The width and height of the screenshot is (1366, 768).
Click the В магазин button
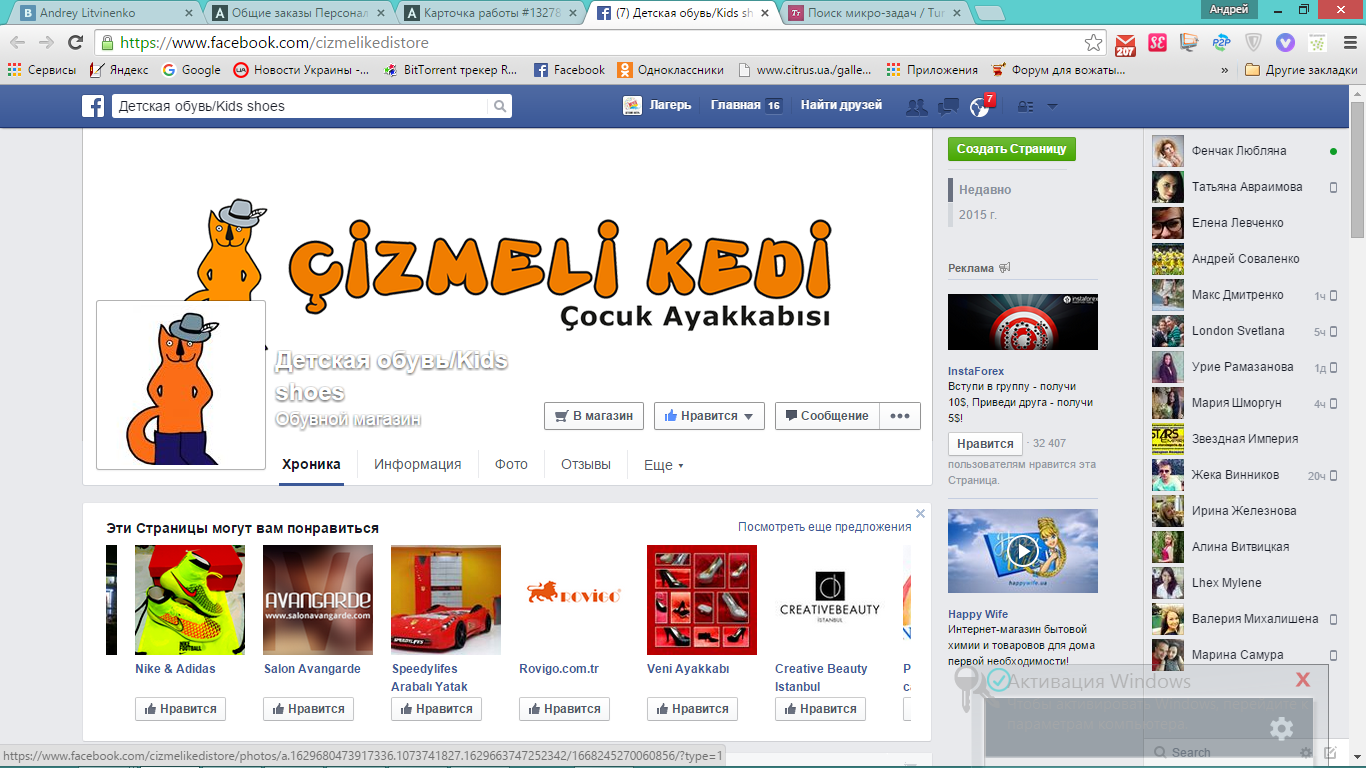pos(594,416)
